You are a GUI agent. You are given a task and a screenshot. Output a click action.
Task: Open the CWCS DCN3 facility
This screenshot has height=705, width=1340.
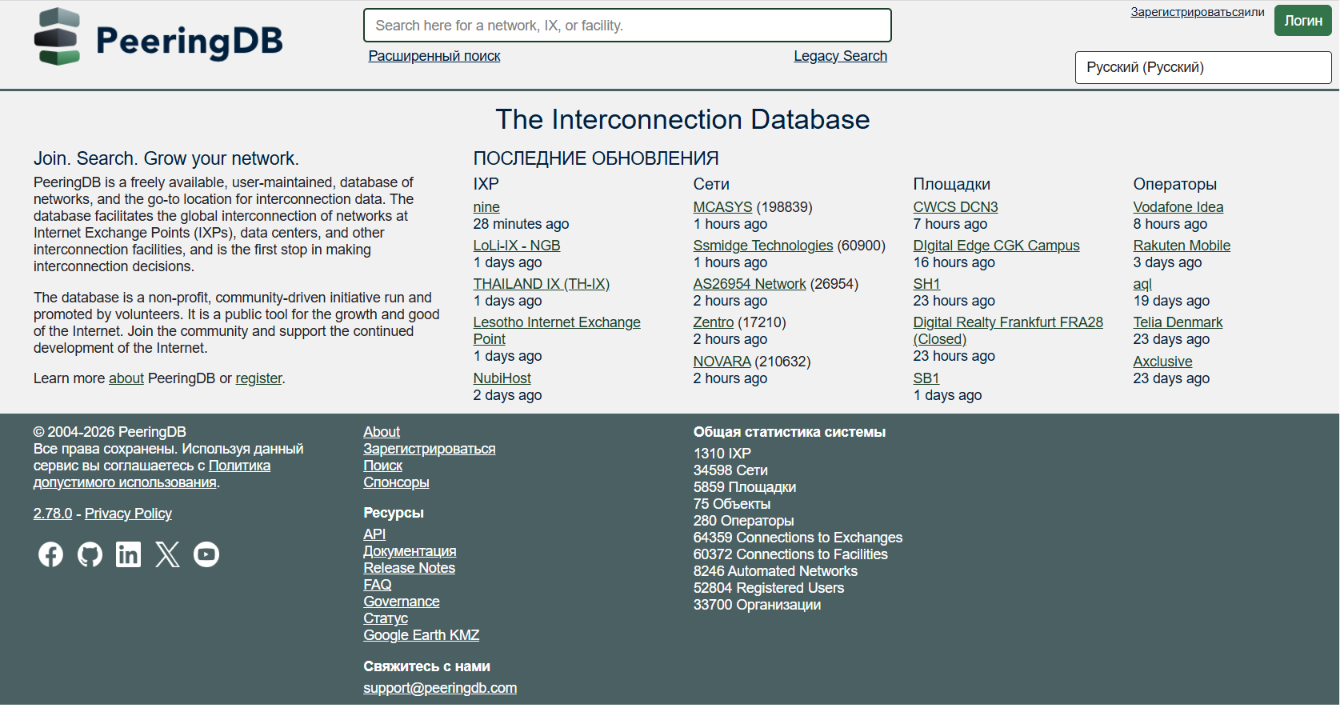click(955, 207)
